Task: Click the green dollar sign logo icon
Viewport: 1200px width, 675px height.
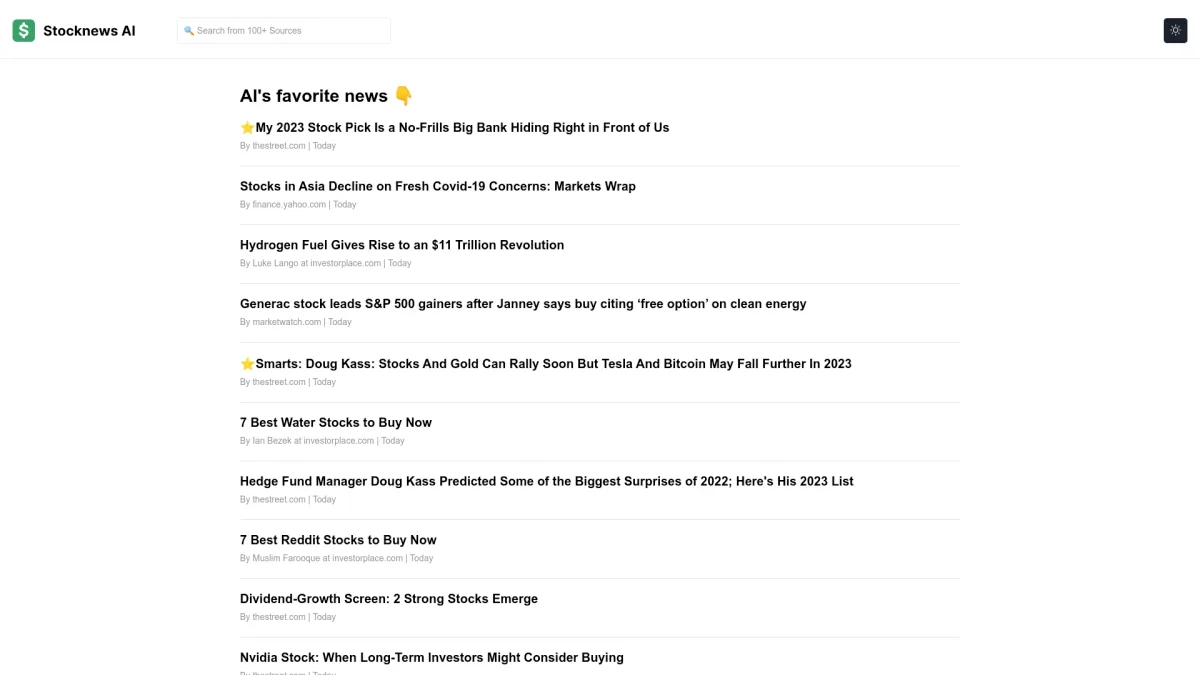Action: (x=23, y=31)
